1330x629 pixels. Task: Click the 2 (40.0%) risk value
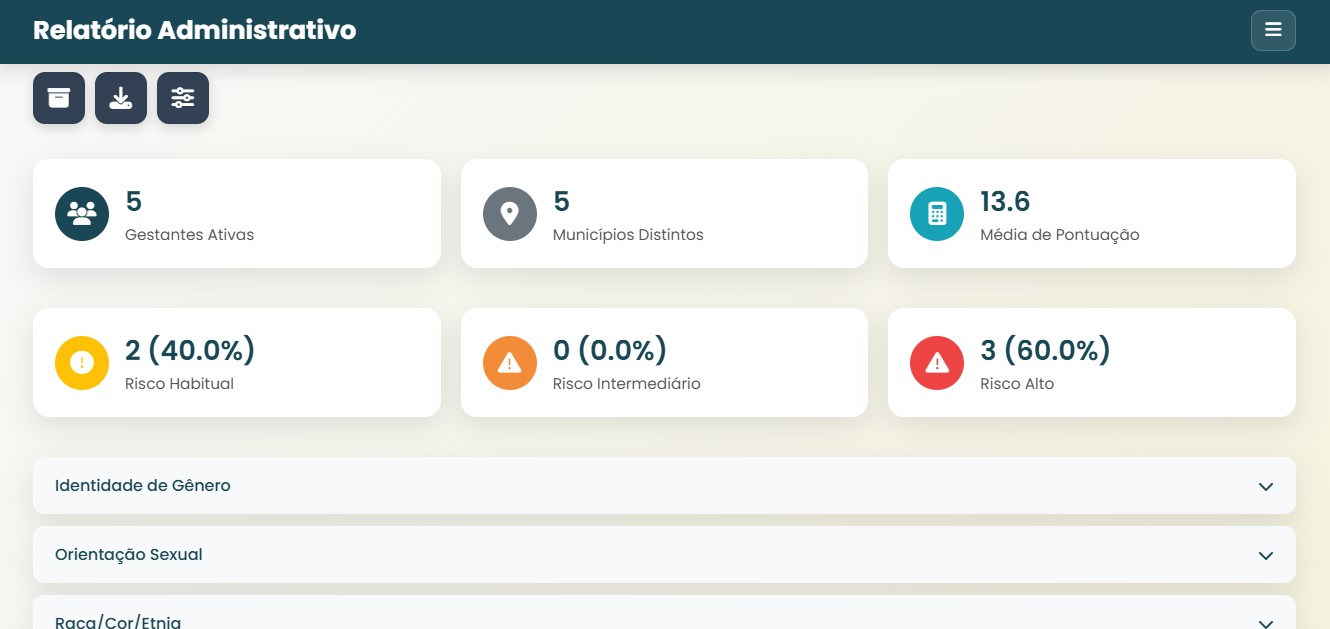click(190, 351)
